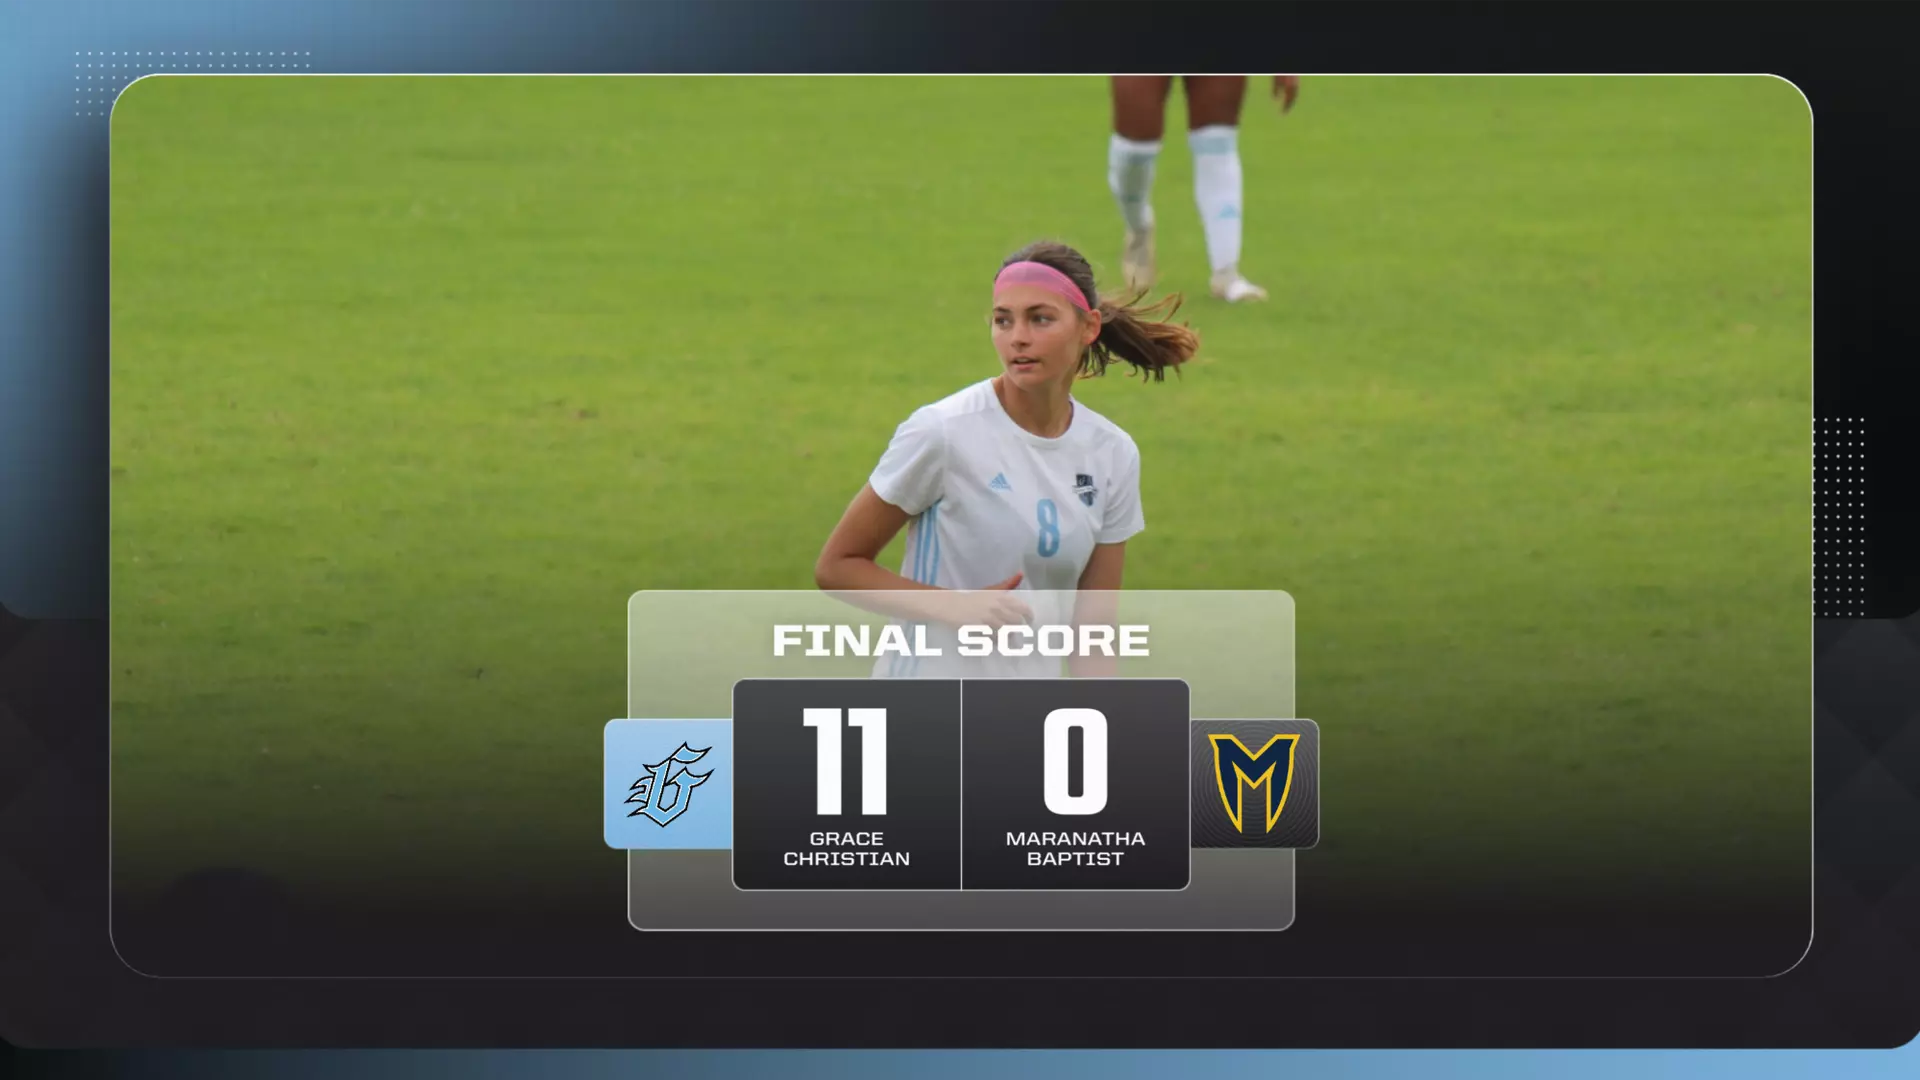Click the dark tile behind Maranatha logo
Viewport: 1920px width, 1080px height.
tap(1254, 784)
